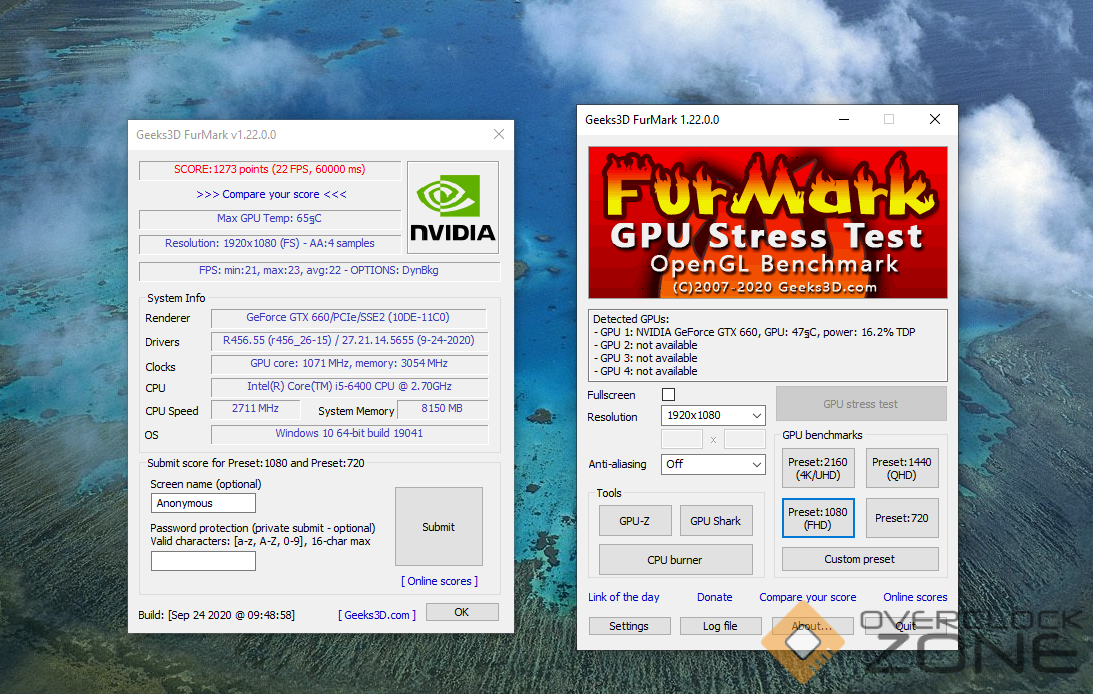
Task: Run the Preset:720 benchmark
Action: (x=901, y=518)
